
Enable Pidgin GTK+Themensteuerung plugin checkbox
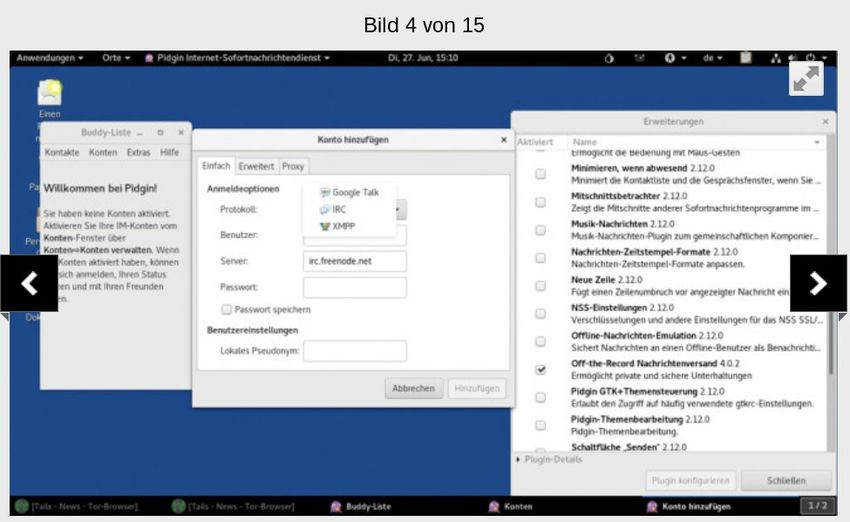(x=540, y=397)
